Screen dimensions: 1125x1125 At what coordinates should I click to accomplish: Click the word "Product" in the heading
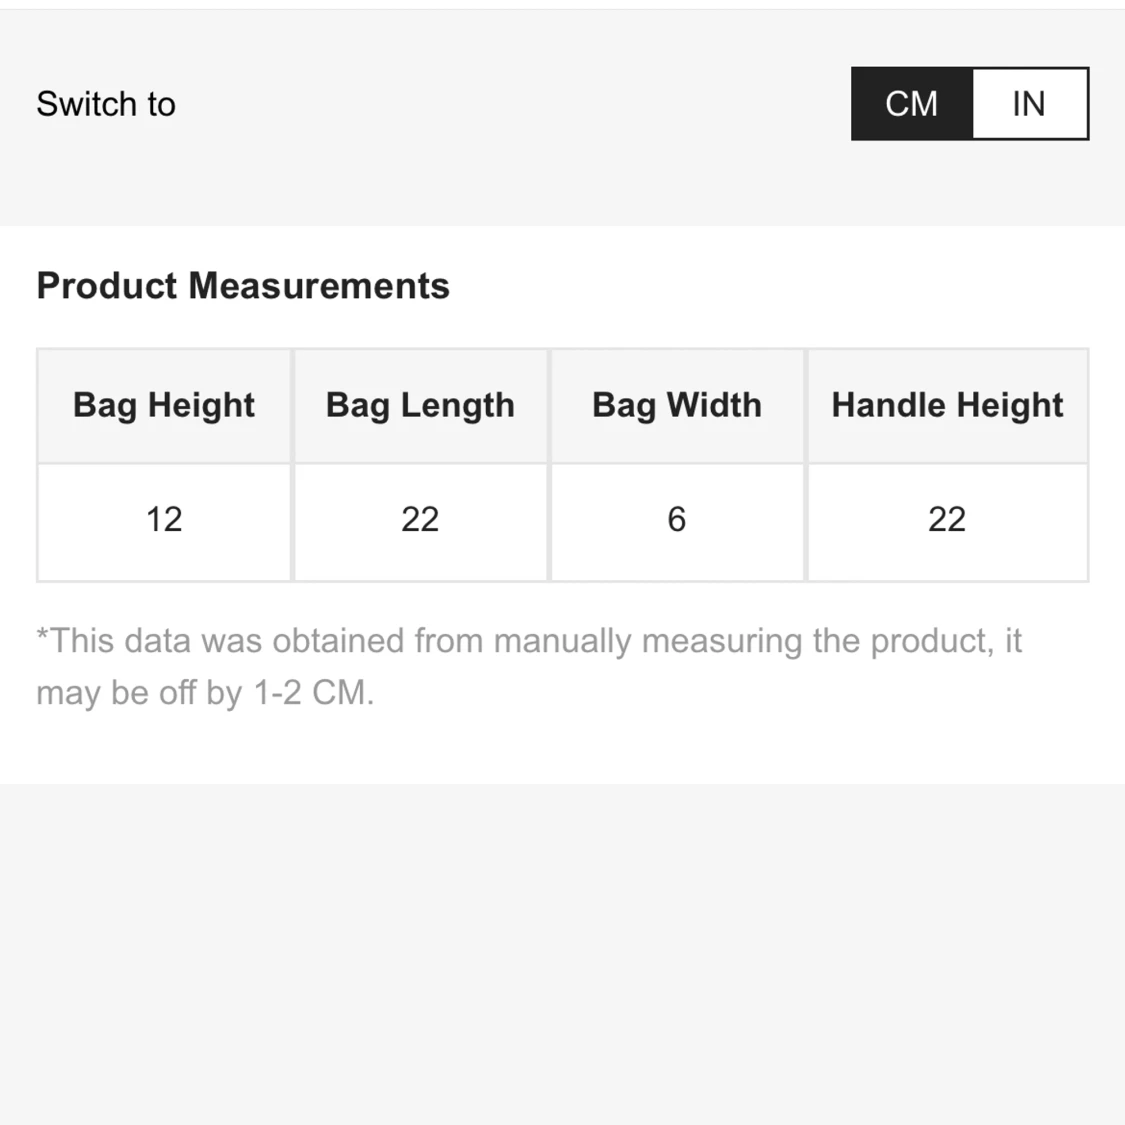107,286
